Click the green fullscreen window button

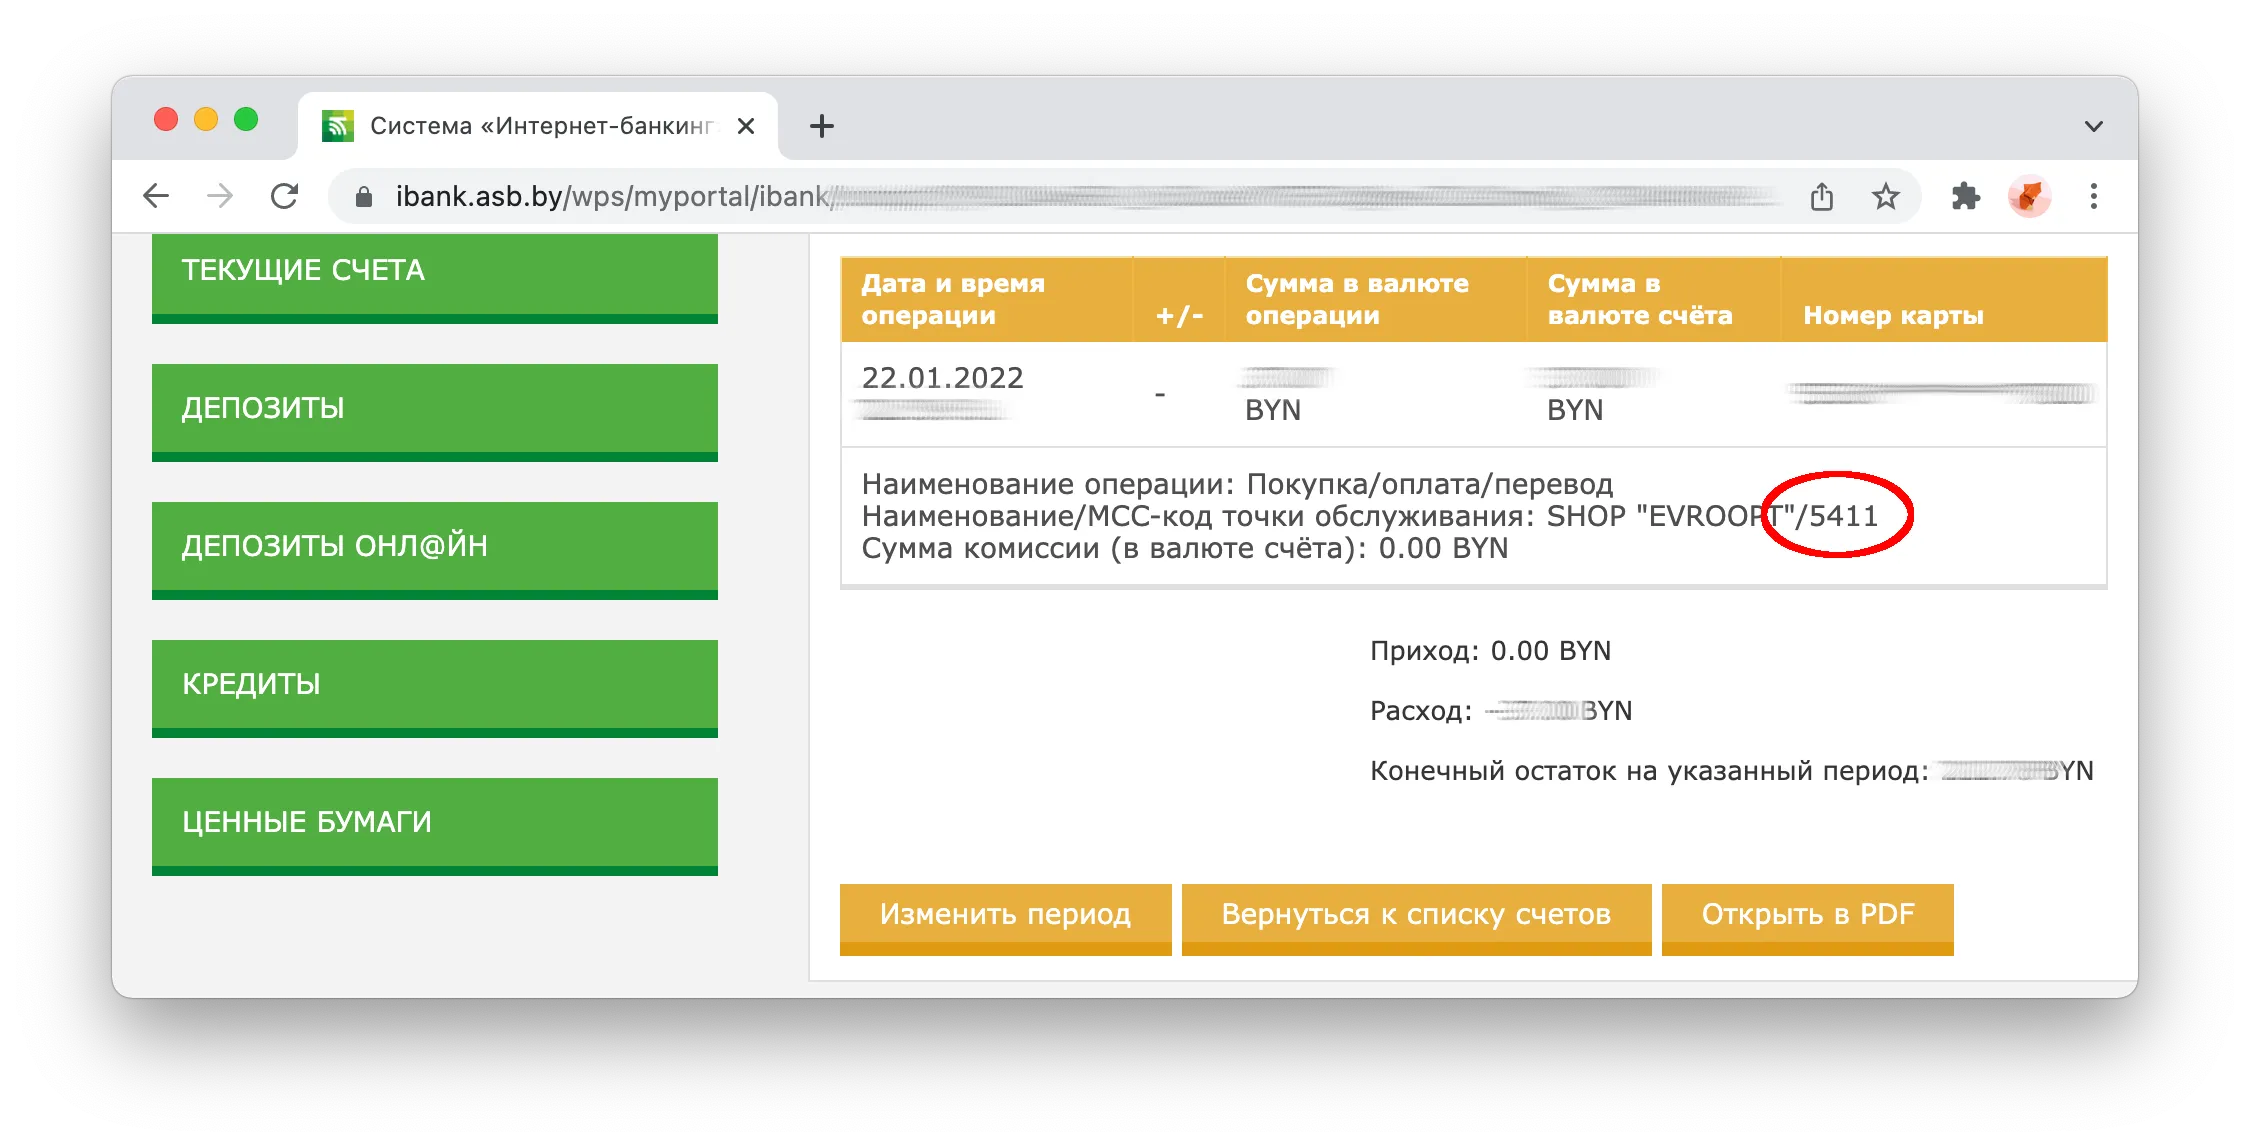tap(246, 120)
